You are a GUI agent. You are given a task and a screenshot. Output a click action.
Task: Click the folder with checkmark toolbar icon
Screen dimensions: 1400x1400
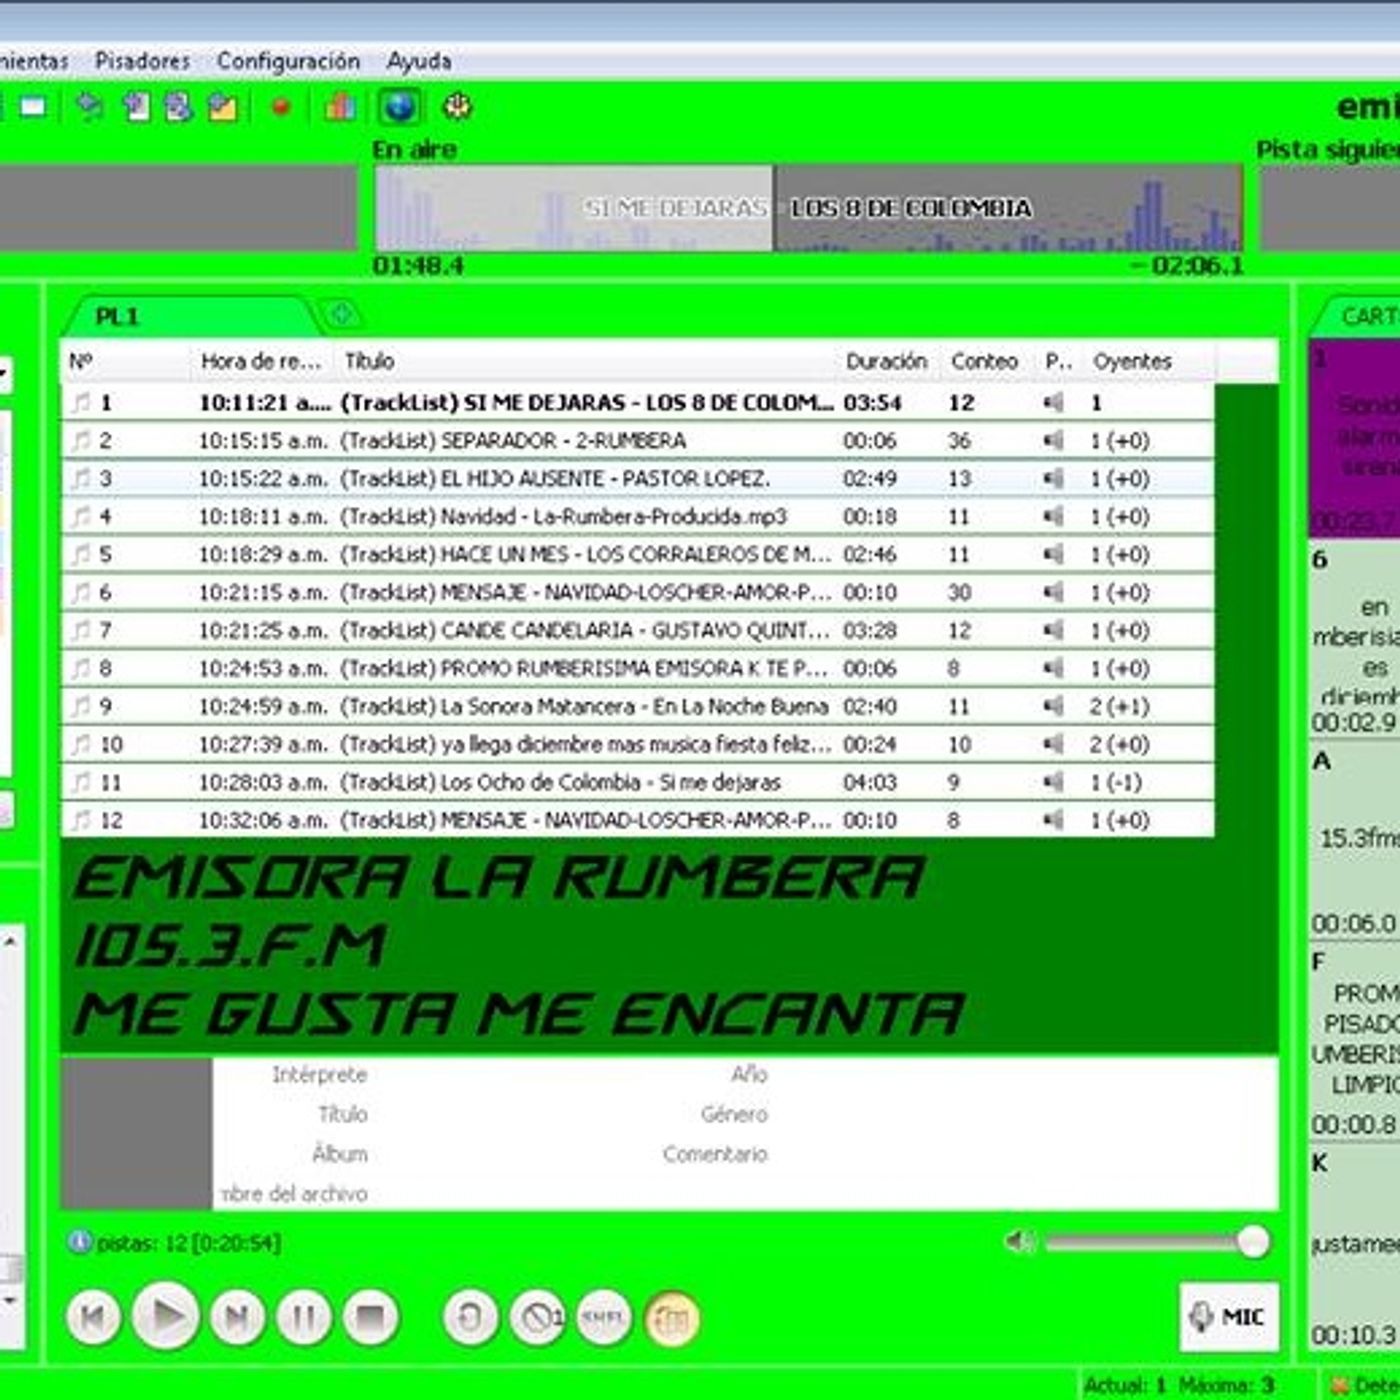pos(222,107)
